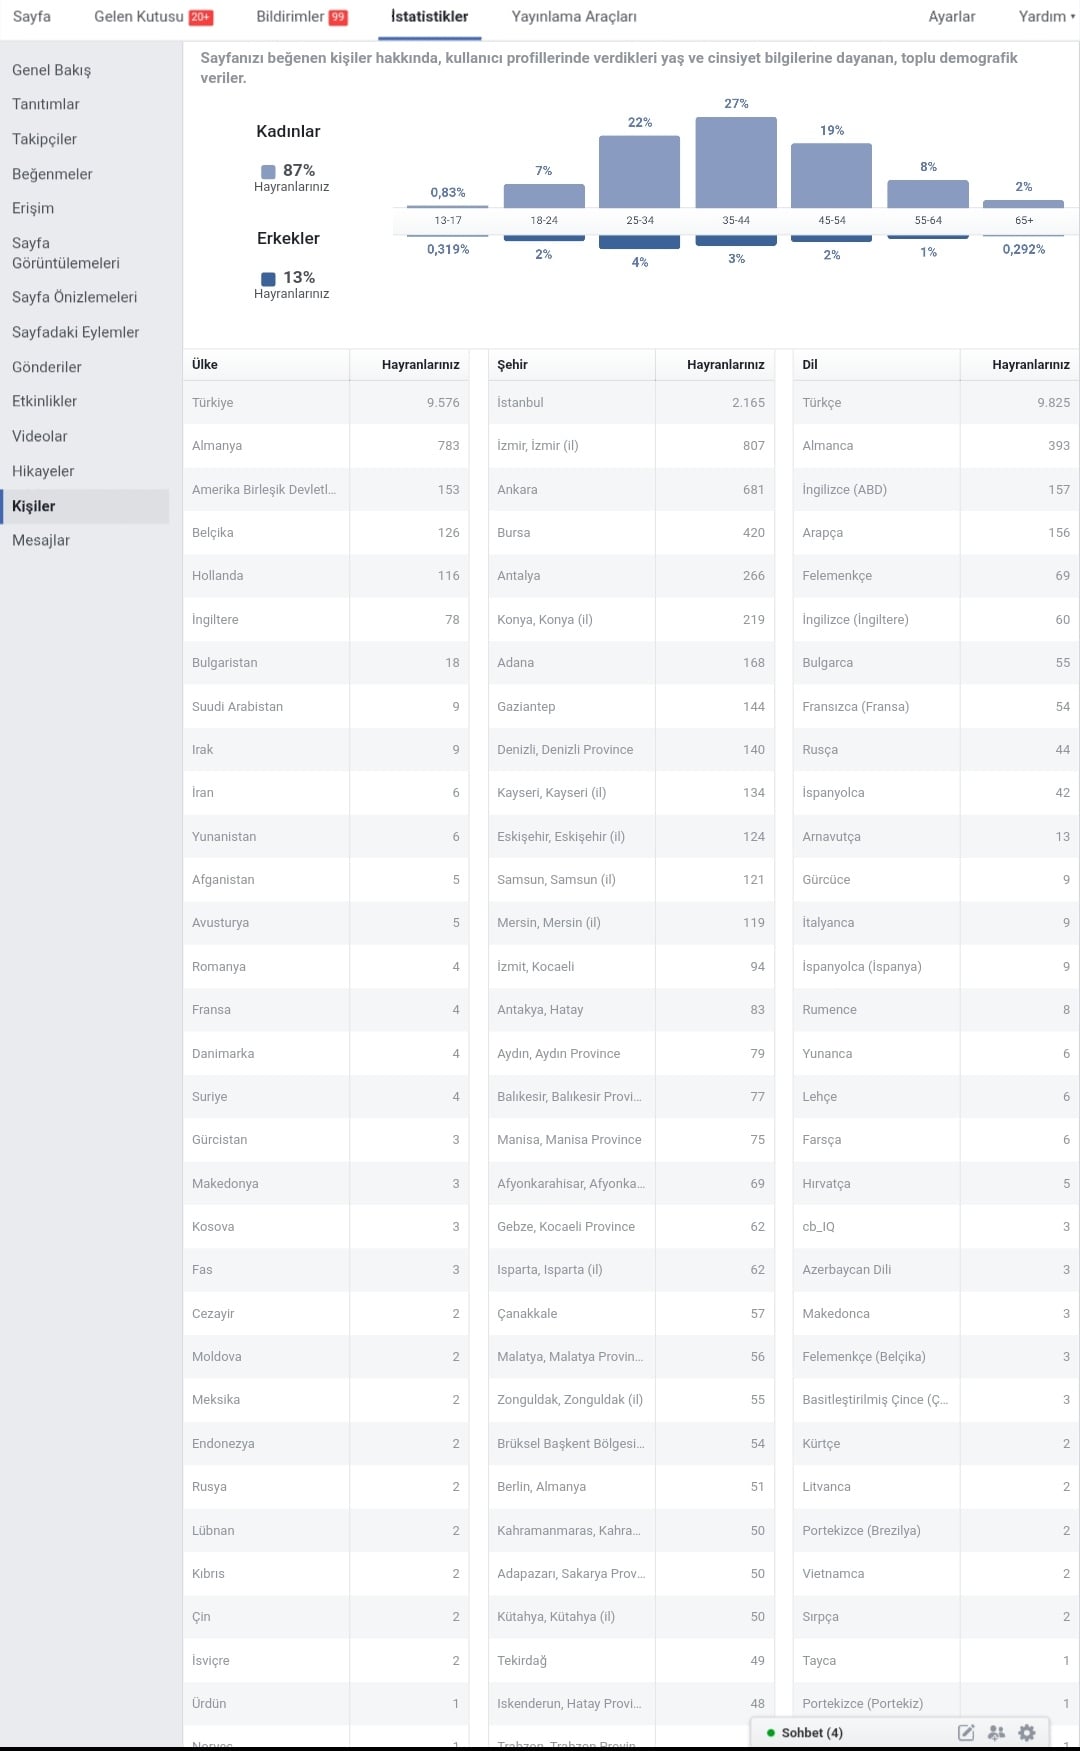Screen dimensions: 1080x1751
Task: Select Genel Bakış in the sidebar
Action: click(x=52, y=70)
